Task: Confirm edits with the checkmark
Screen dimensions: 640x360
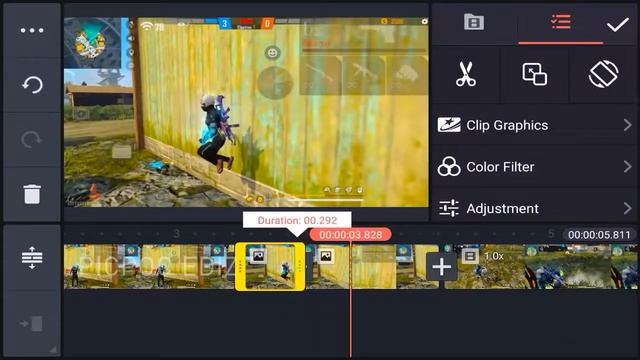Action: pyautogui.click(x=618, y=24)
